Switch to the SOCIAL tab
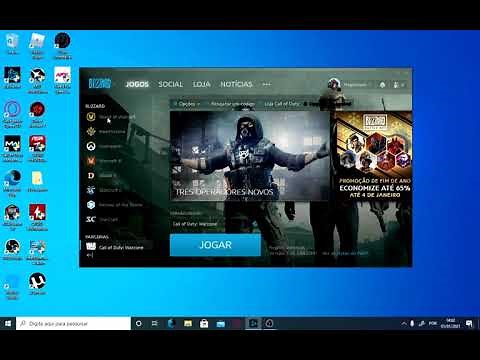The height and width of the screenshot is (360, 480). pyautogui.click(x=170, y=84)
